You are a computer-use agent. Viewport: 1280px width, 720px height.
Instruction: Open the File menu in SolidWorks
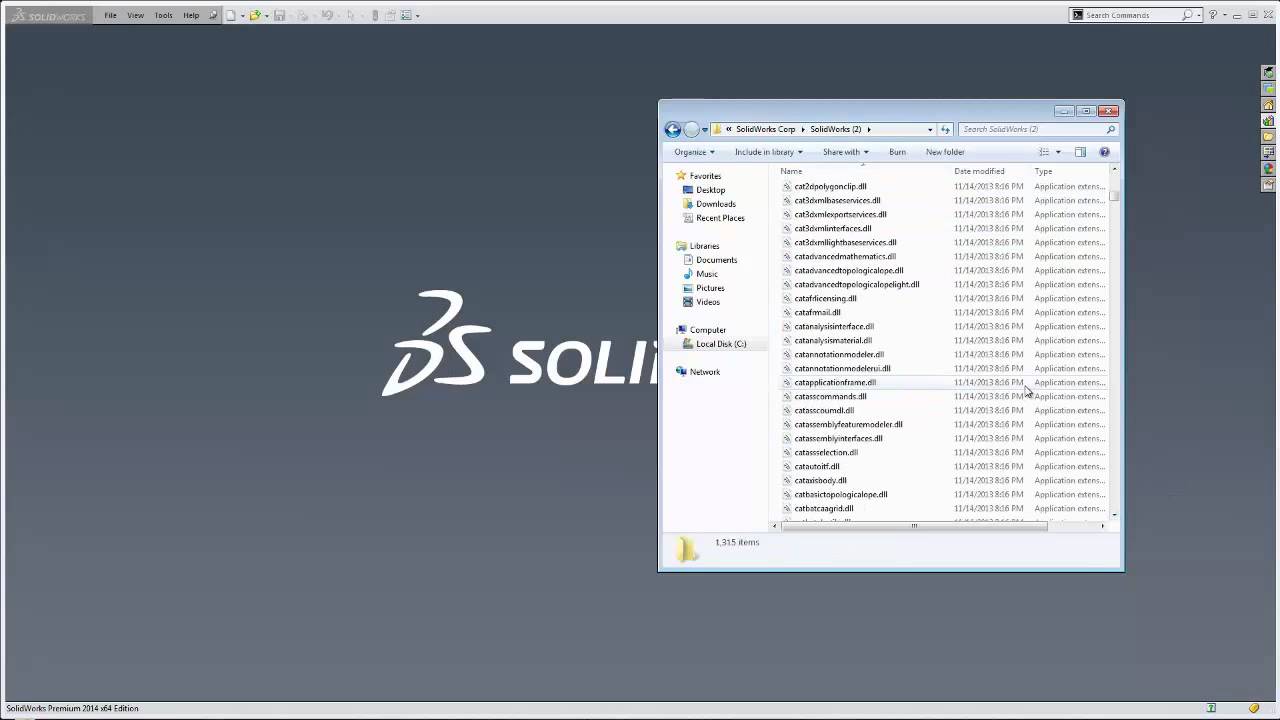110,15
